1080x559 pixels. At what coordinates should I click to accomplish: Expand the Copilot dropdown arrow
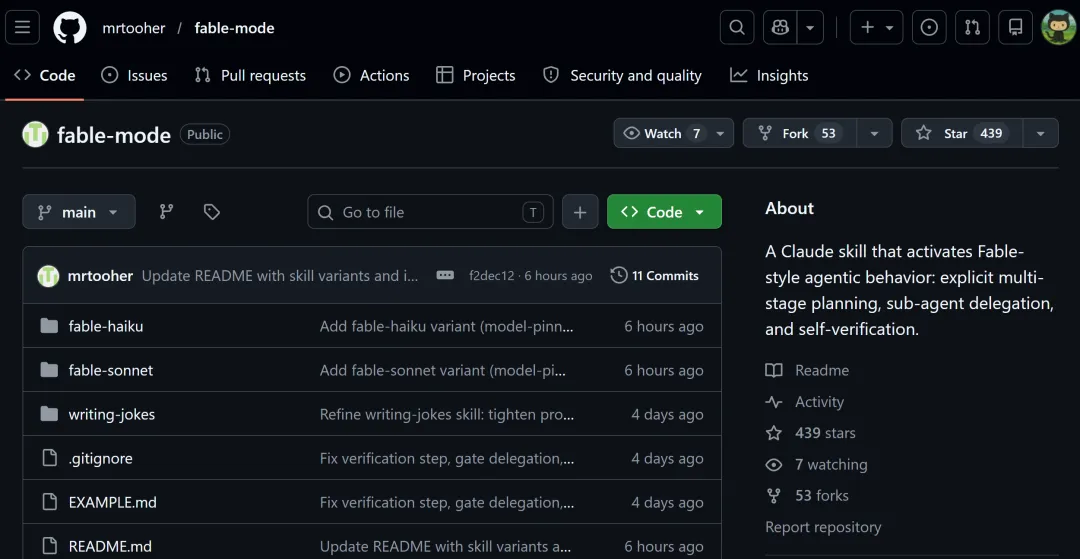(810, 28)
